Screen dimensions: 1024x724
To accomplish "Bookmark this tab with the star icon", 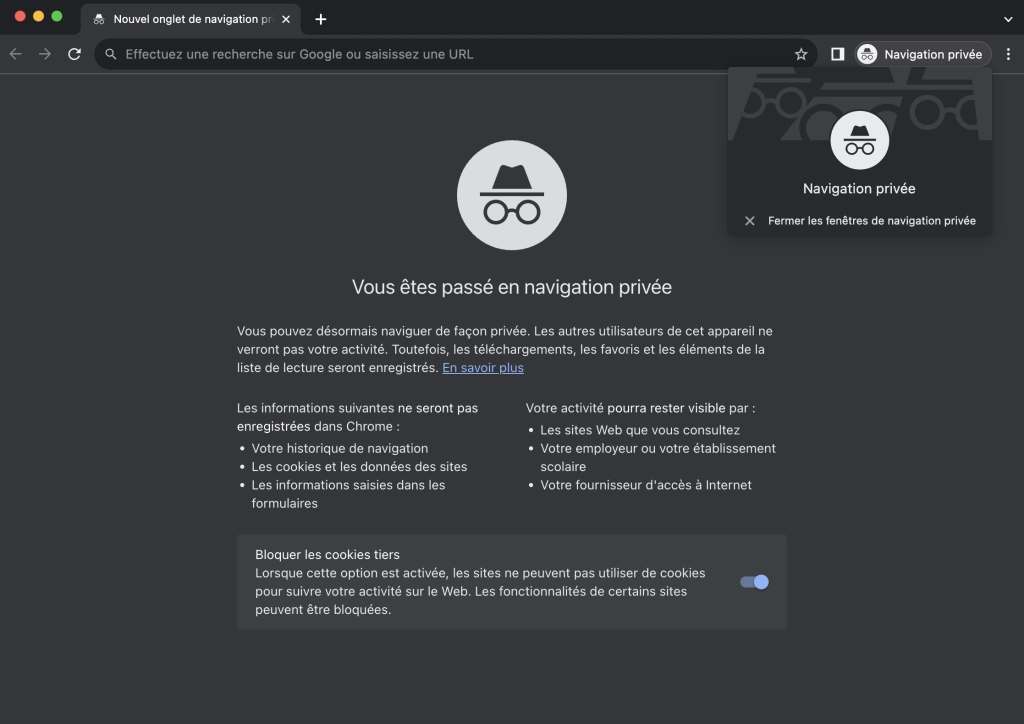I will [x=801, y=54].
